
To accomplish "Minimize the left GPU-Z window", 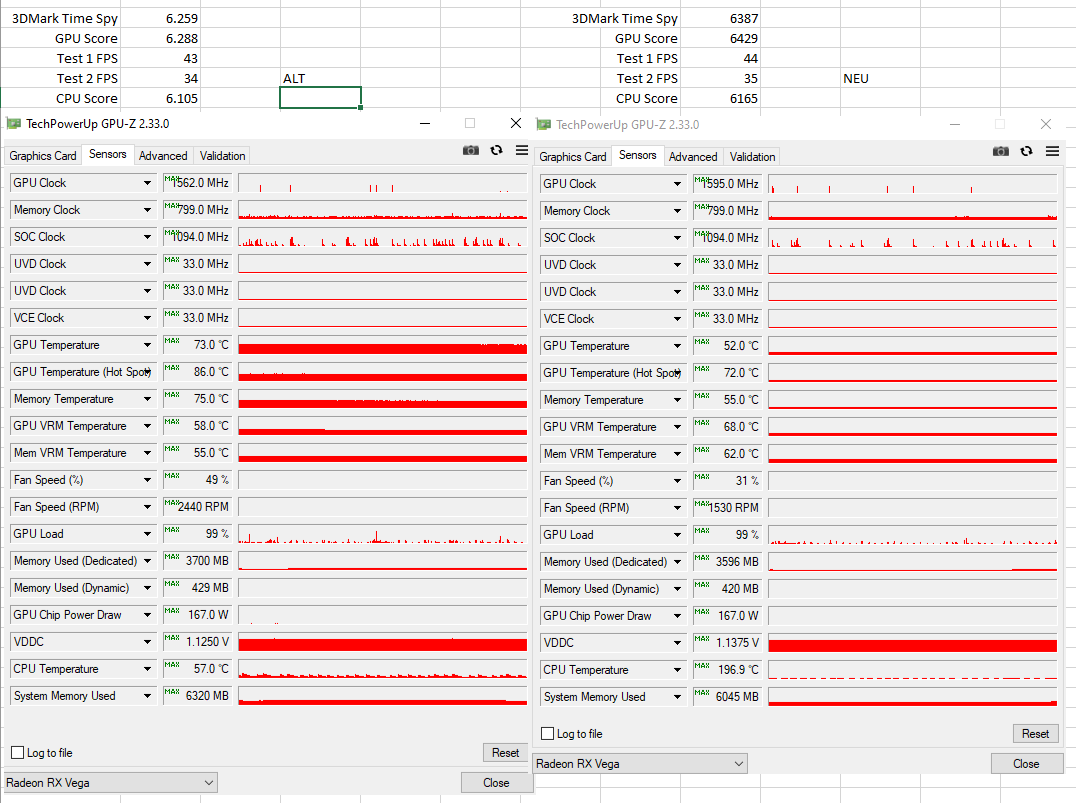I will pos(425,124).
